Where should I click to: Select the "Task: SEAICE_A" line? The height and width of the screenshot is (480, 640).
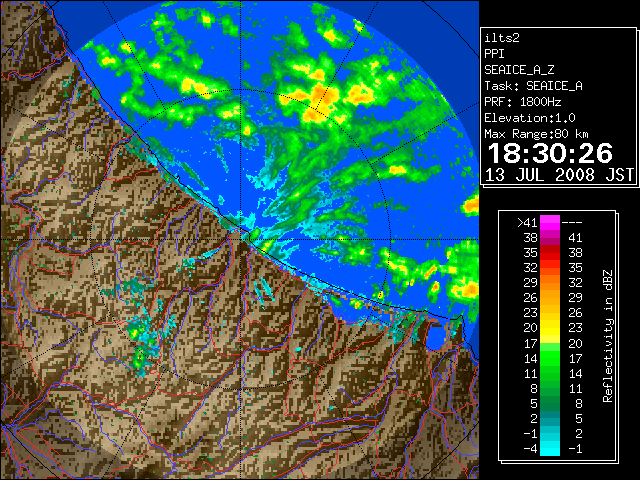click(533, 86)
